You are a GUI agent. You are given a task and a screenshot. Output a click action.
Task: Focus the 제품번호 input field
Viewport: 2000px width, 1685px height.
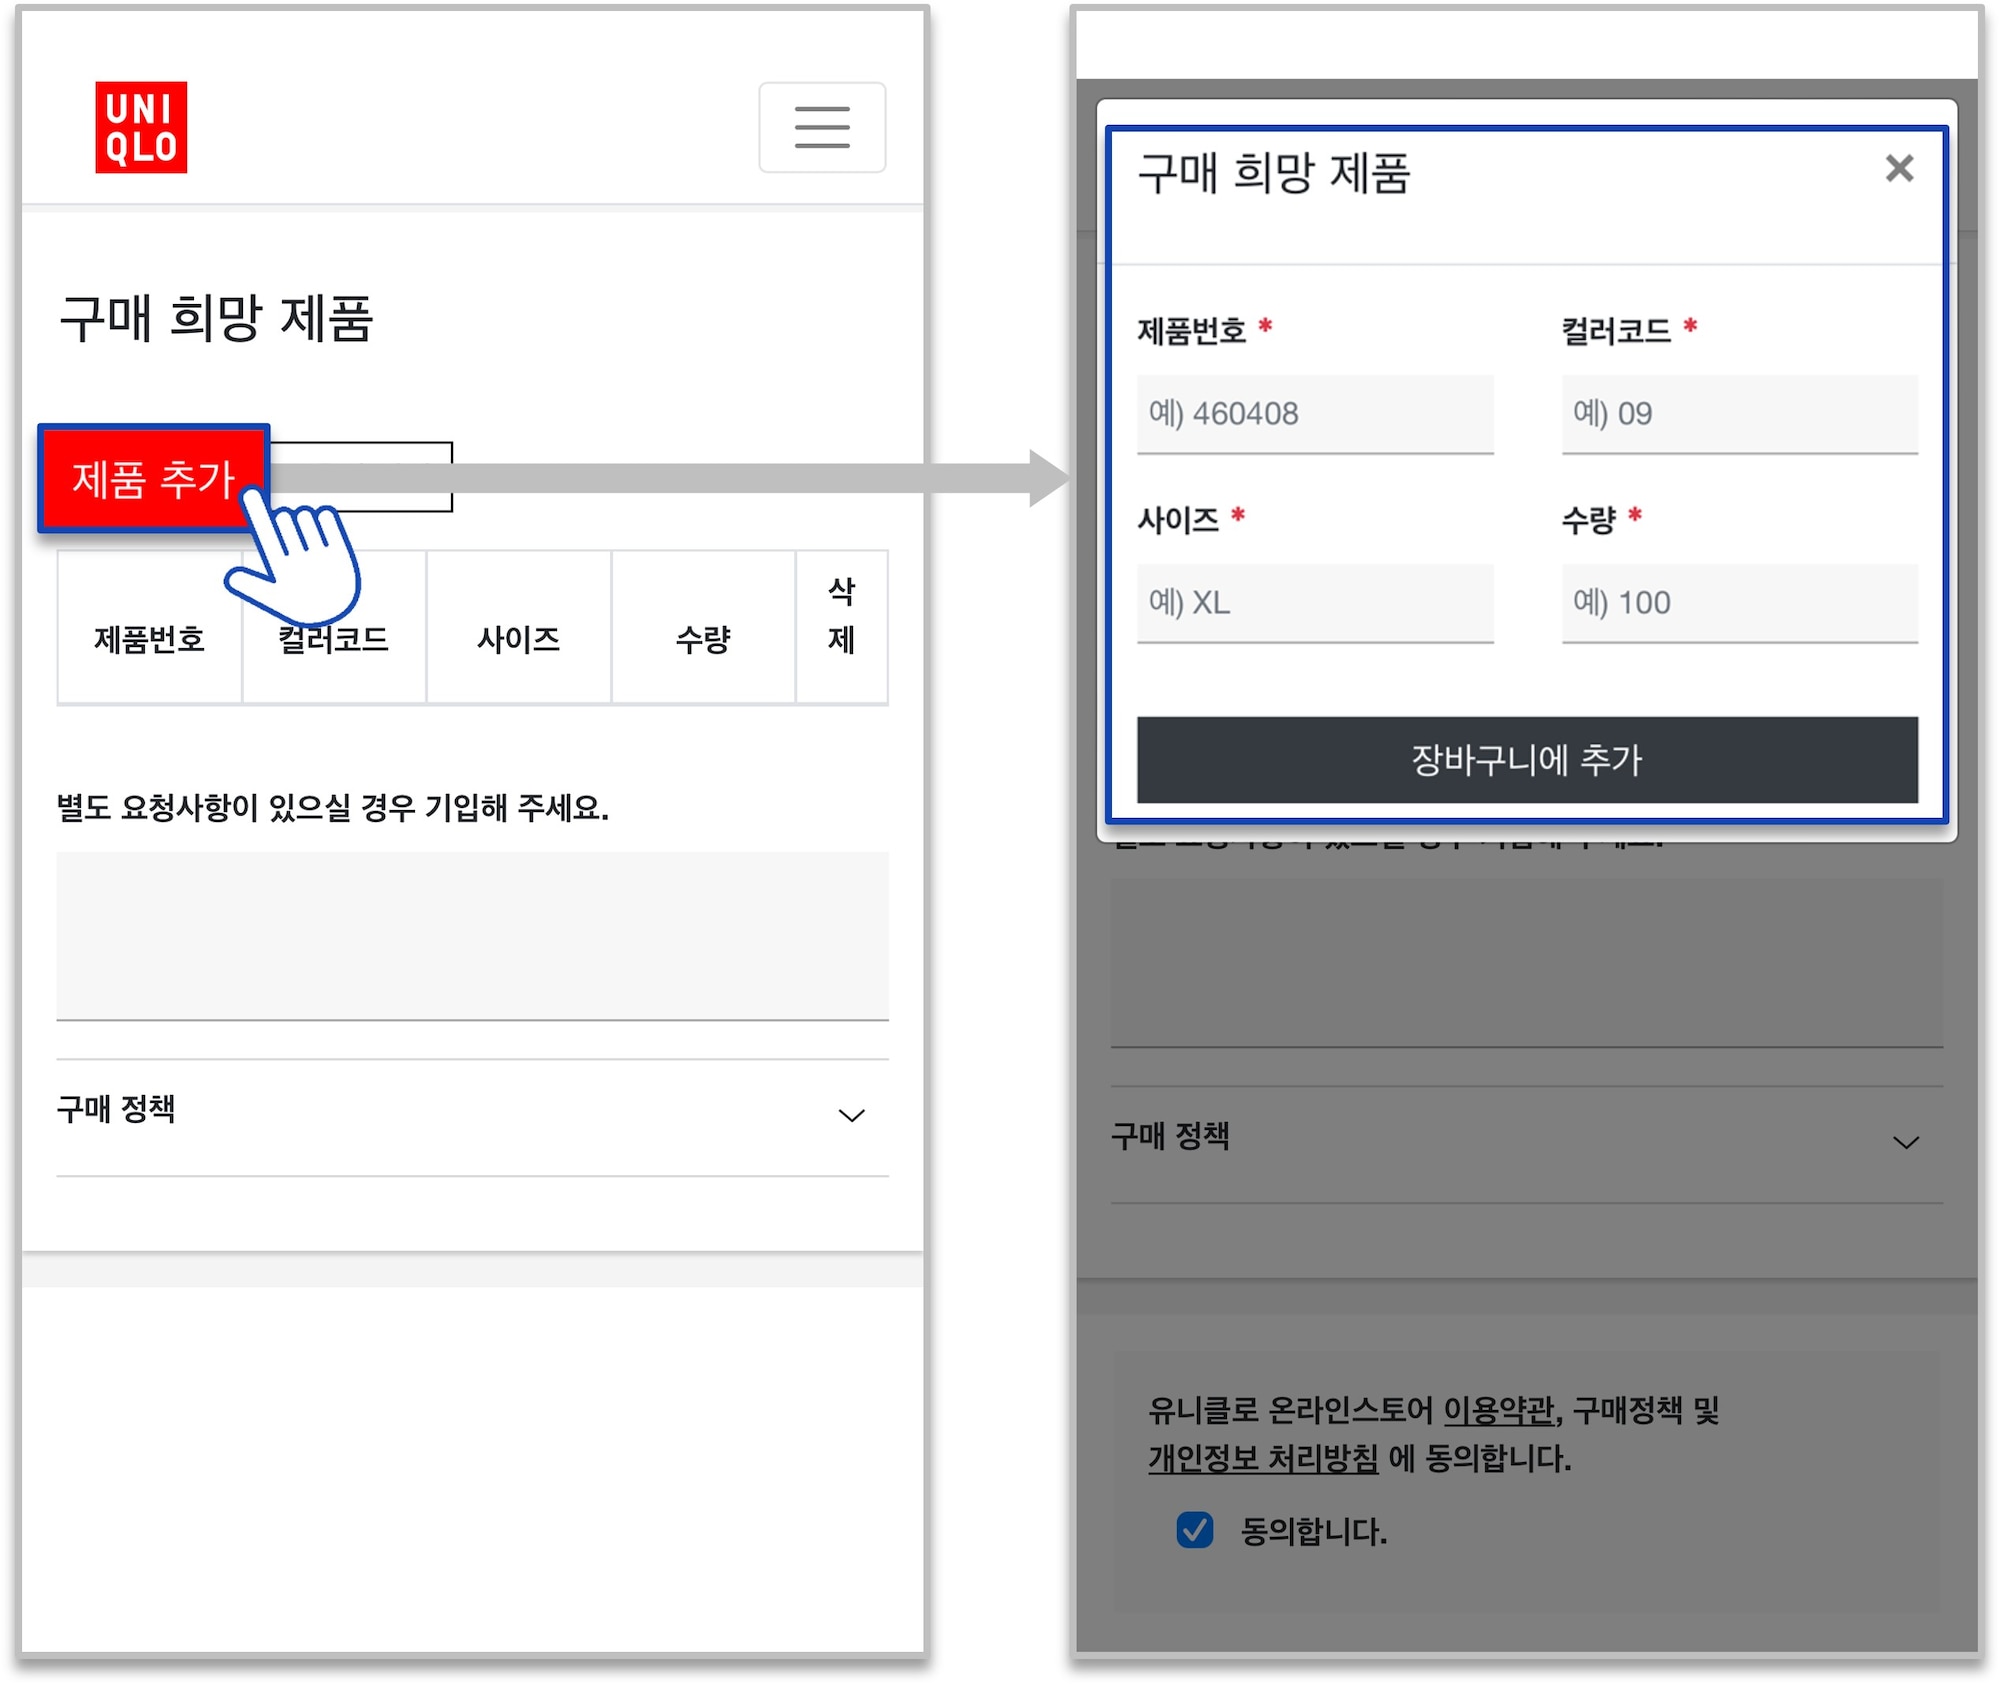click(x=1315, y=414)
